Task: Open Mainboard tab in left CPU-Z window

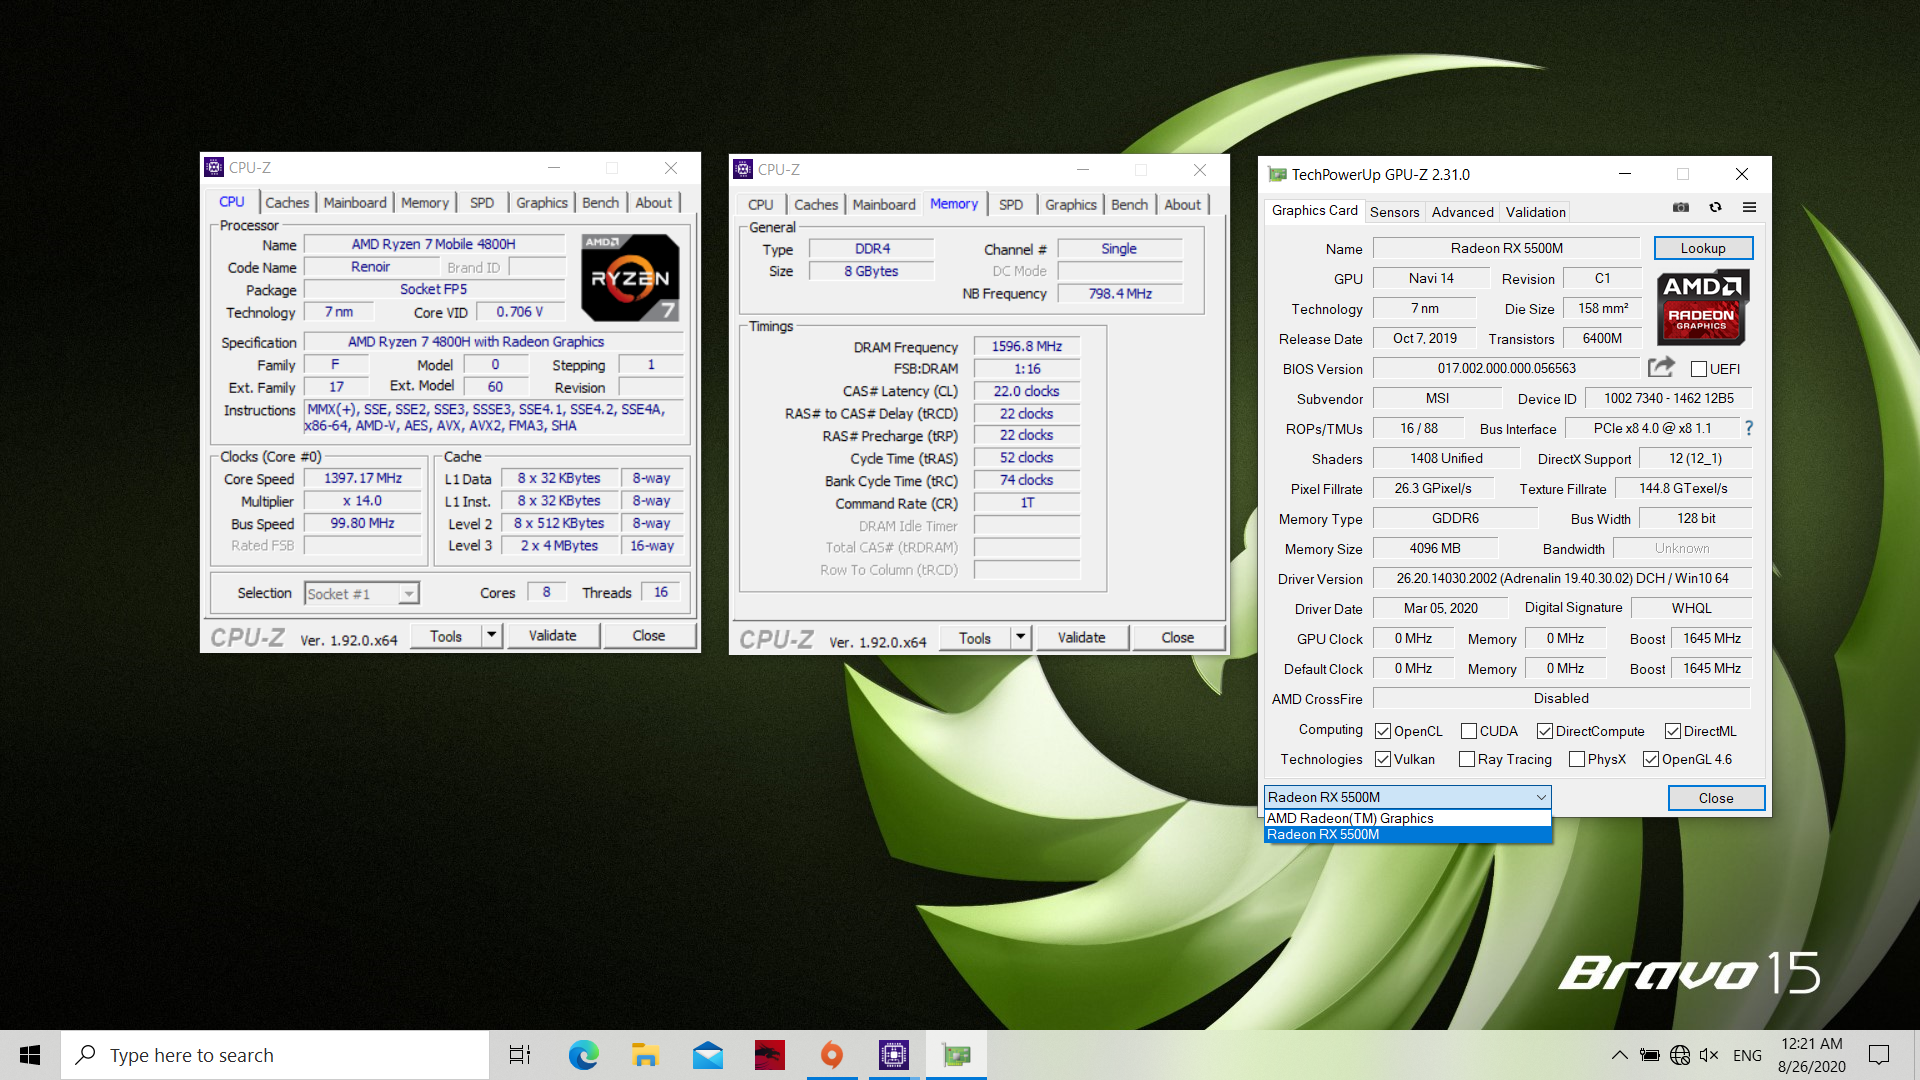Action: pyautogui.click(x=355, y=202)
